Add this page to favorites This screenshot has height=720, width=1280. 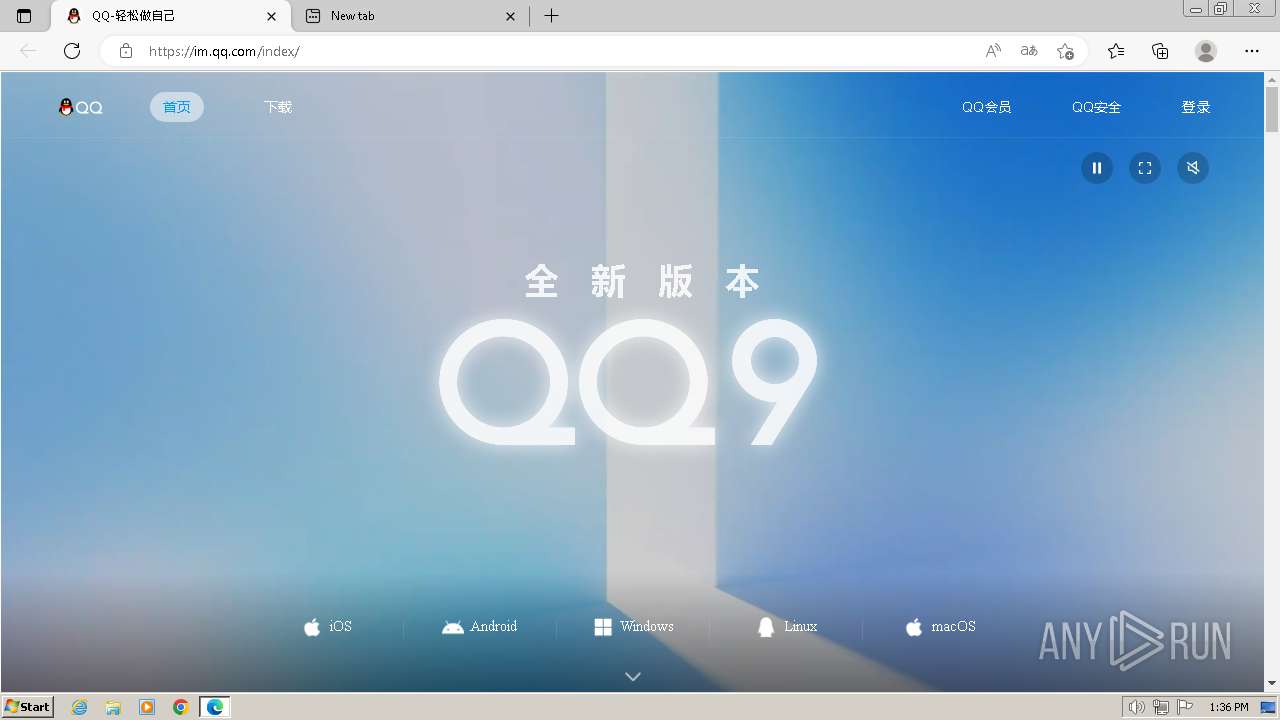(1065, 51)
